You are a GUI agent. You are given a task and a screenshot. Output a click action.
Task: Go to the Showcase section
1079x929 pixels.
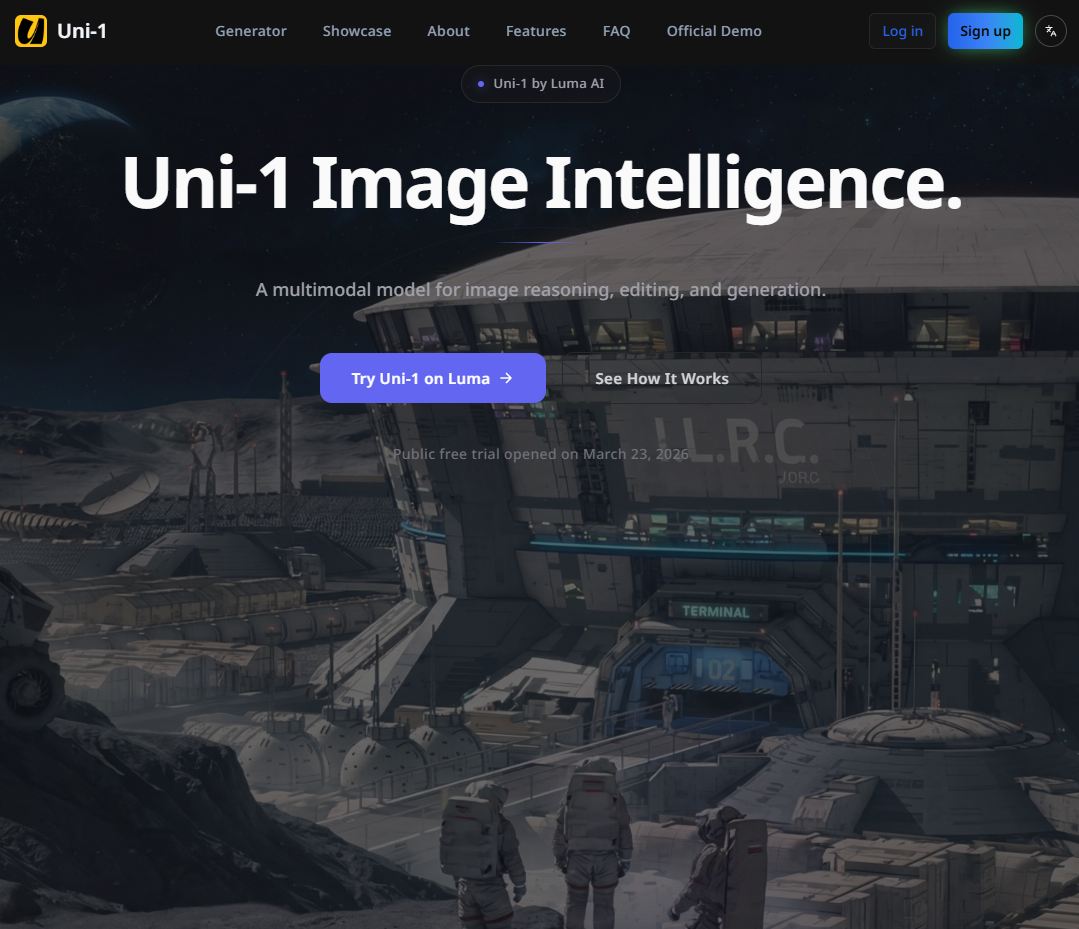356,31
